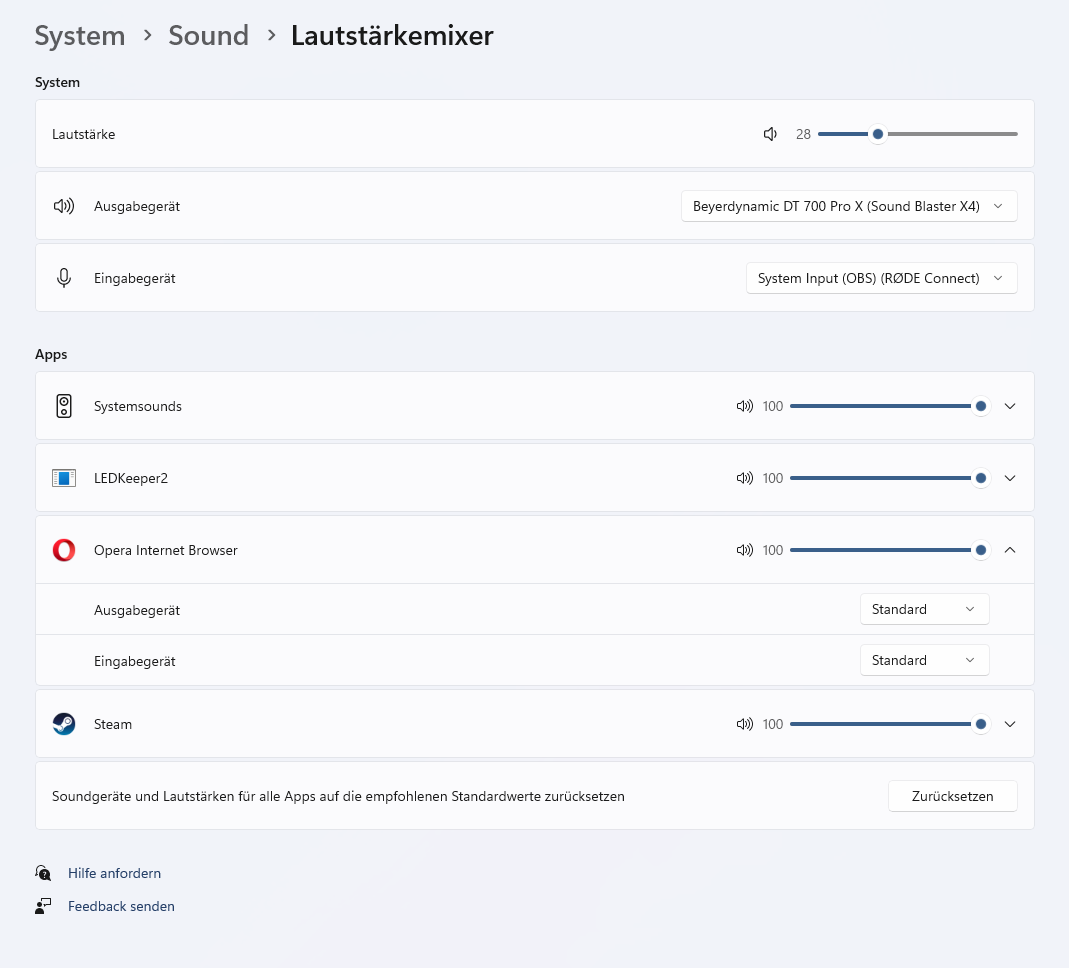Open the Eingabegerät System Input dropdown

tap(882, 278)
